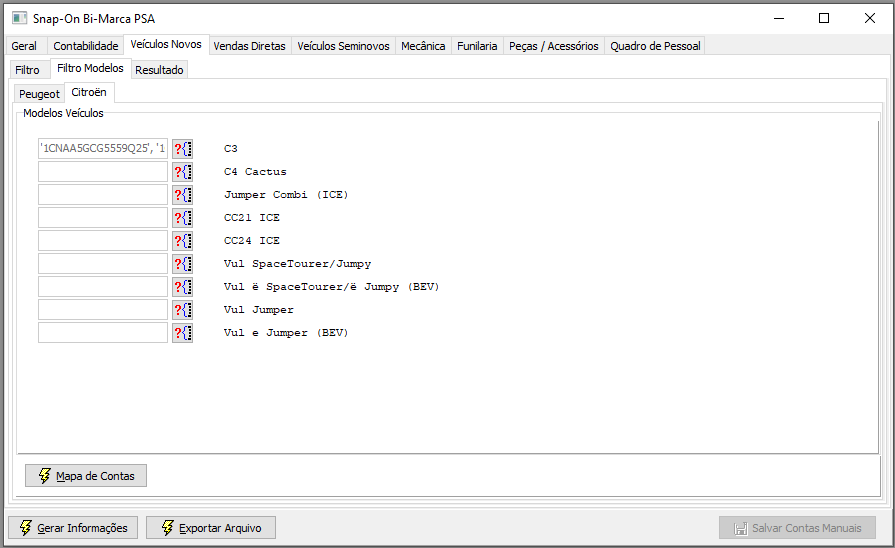
Task: Click the Exportar Arquivo button
Action: [x=211, y=527]
